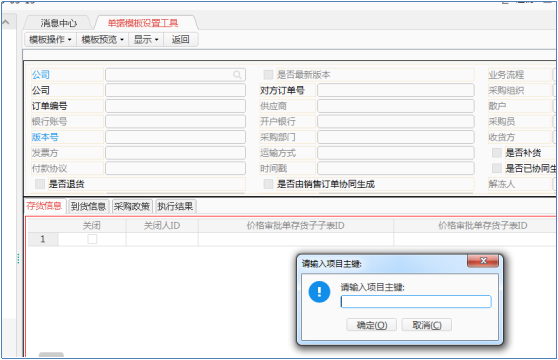The height and width of the screenshot is (360, 558).
Task: Open the 到货信息 tab
Action: point(88,206)
